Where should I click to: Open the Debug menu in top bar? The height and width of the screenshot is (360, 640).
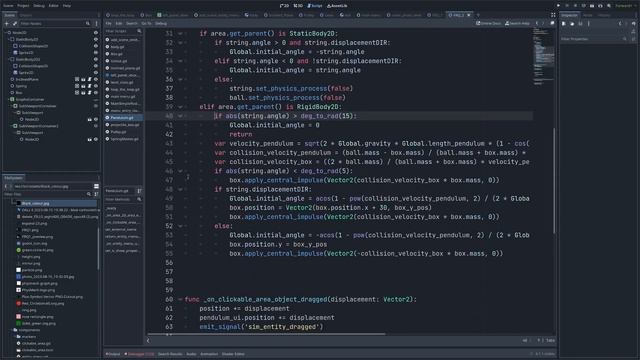coord(39,6)
